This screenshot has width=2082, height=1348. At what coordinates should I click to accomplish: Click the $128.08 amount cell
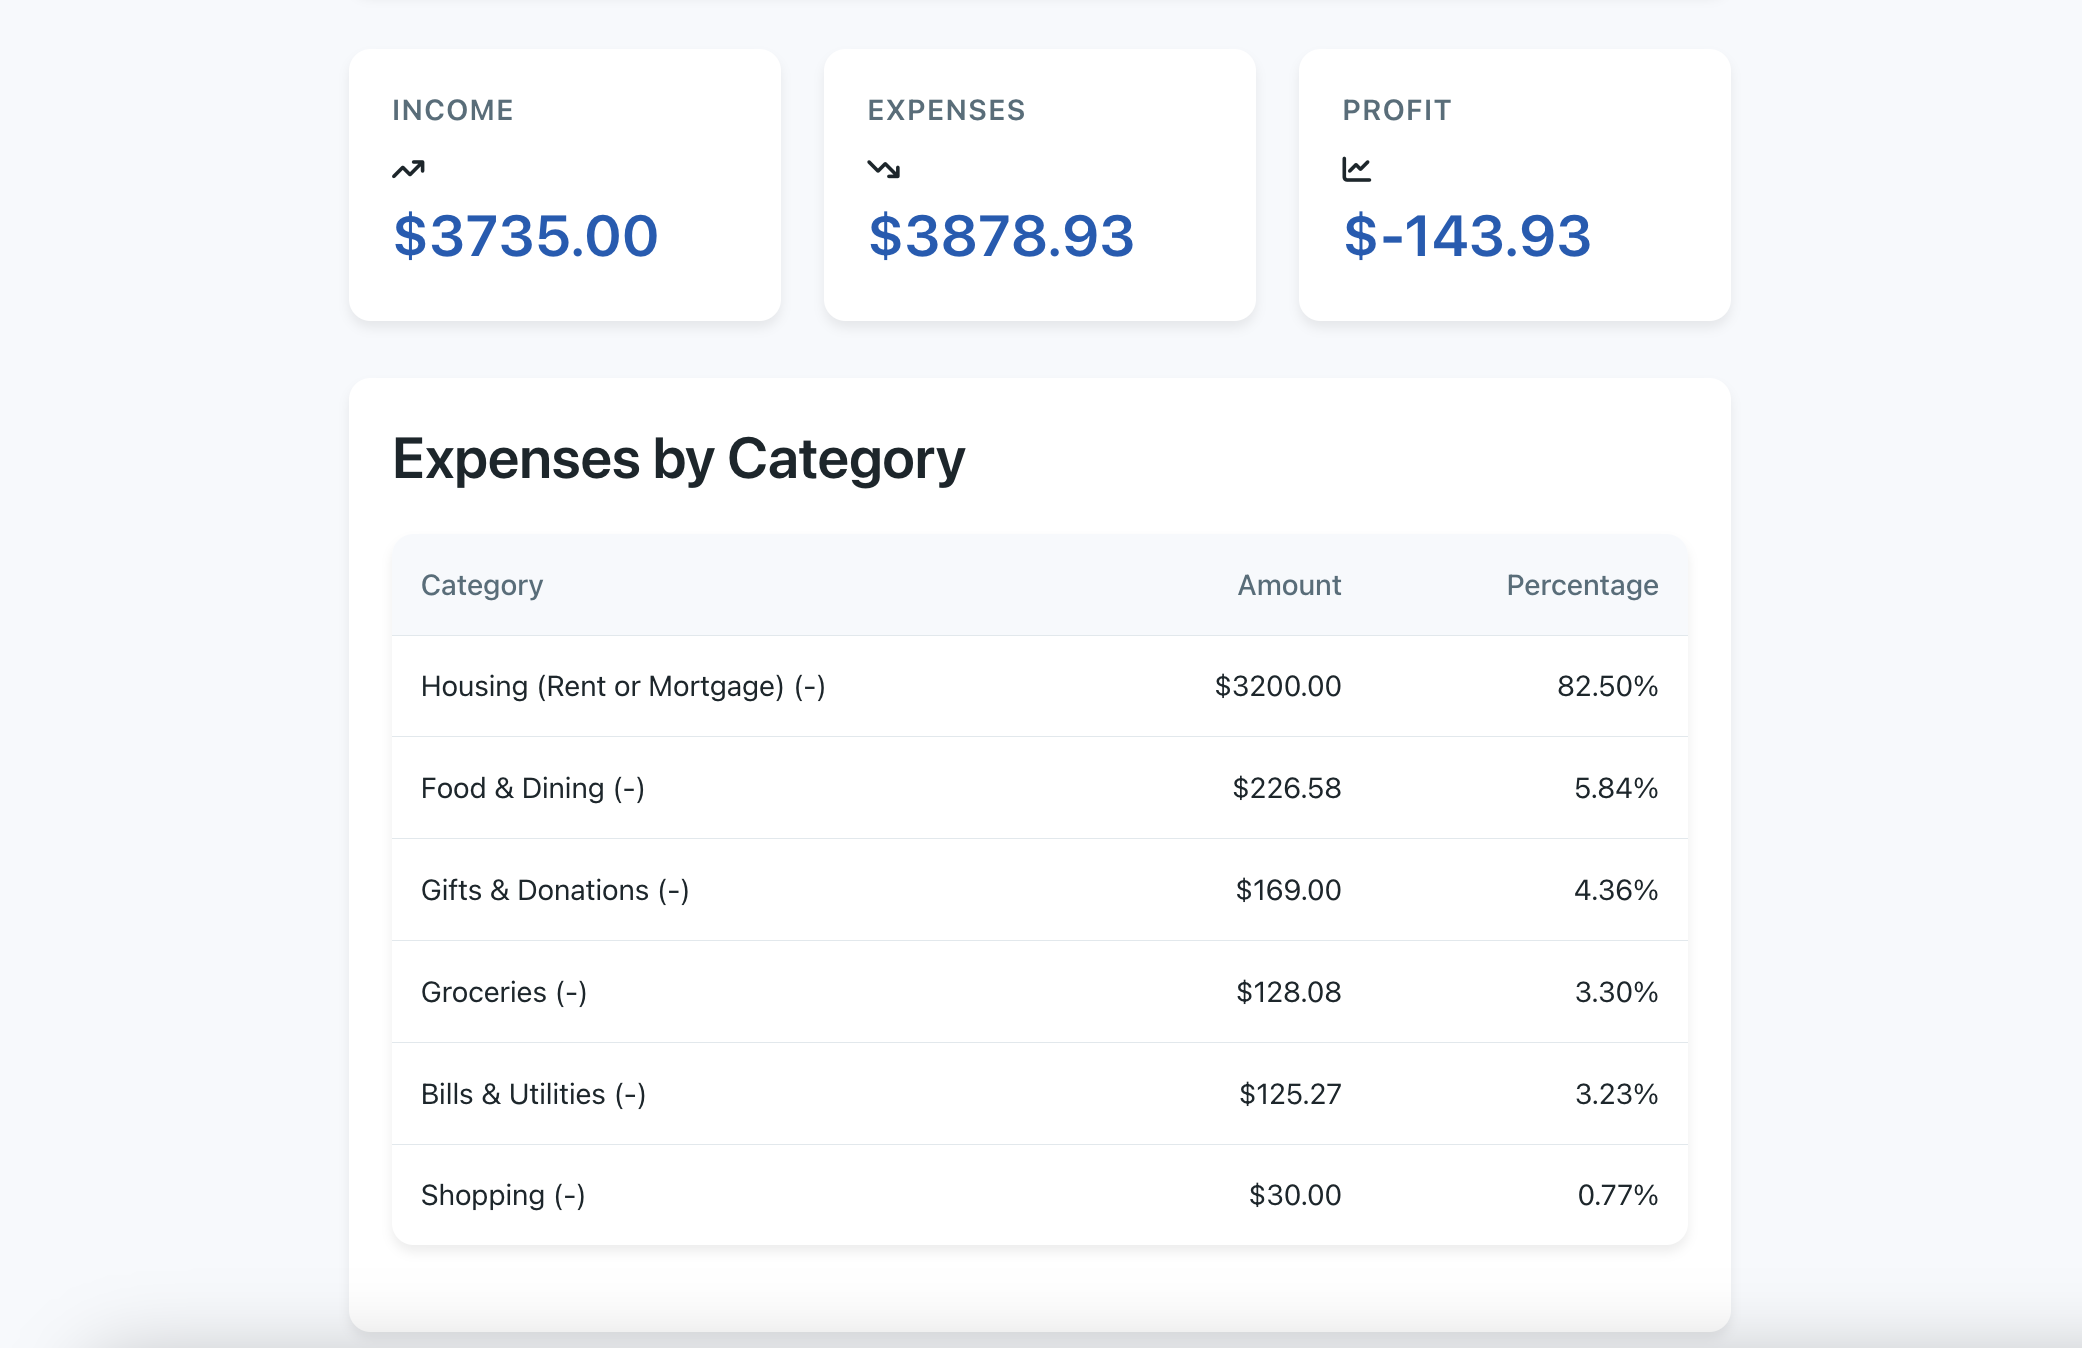click(1289, 992)
